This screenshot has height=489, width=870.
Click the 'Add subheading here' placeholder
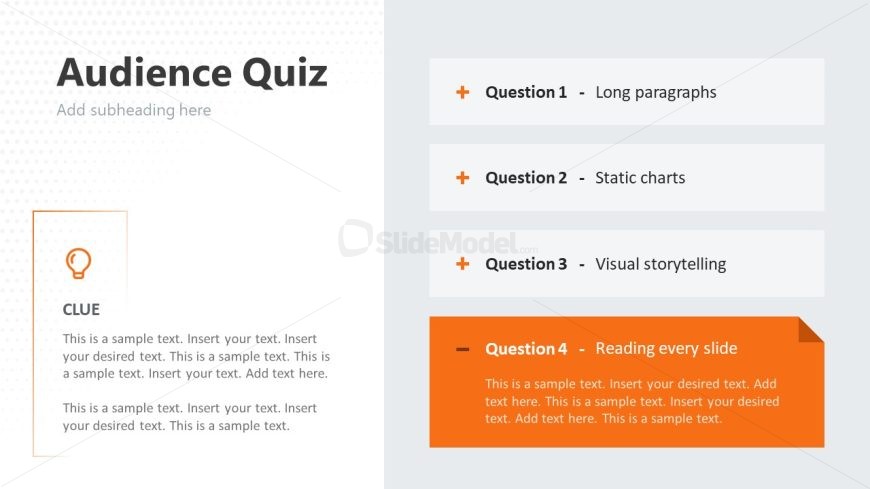click(134, 110)
